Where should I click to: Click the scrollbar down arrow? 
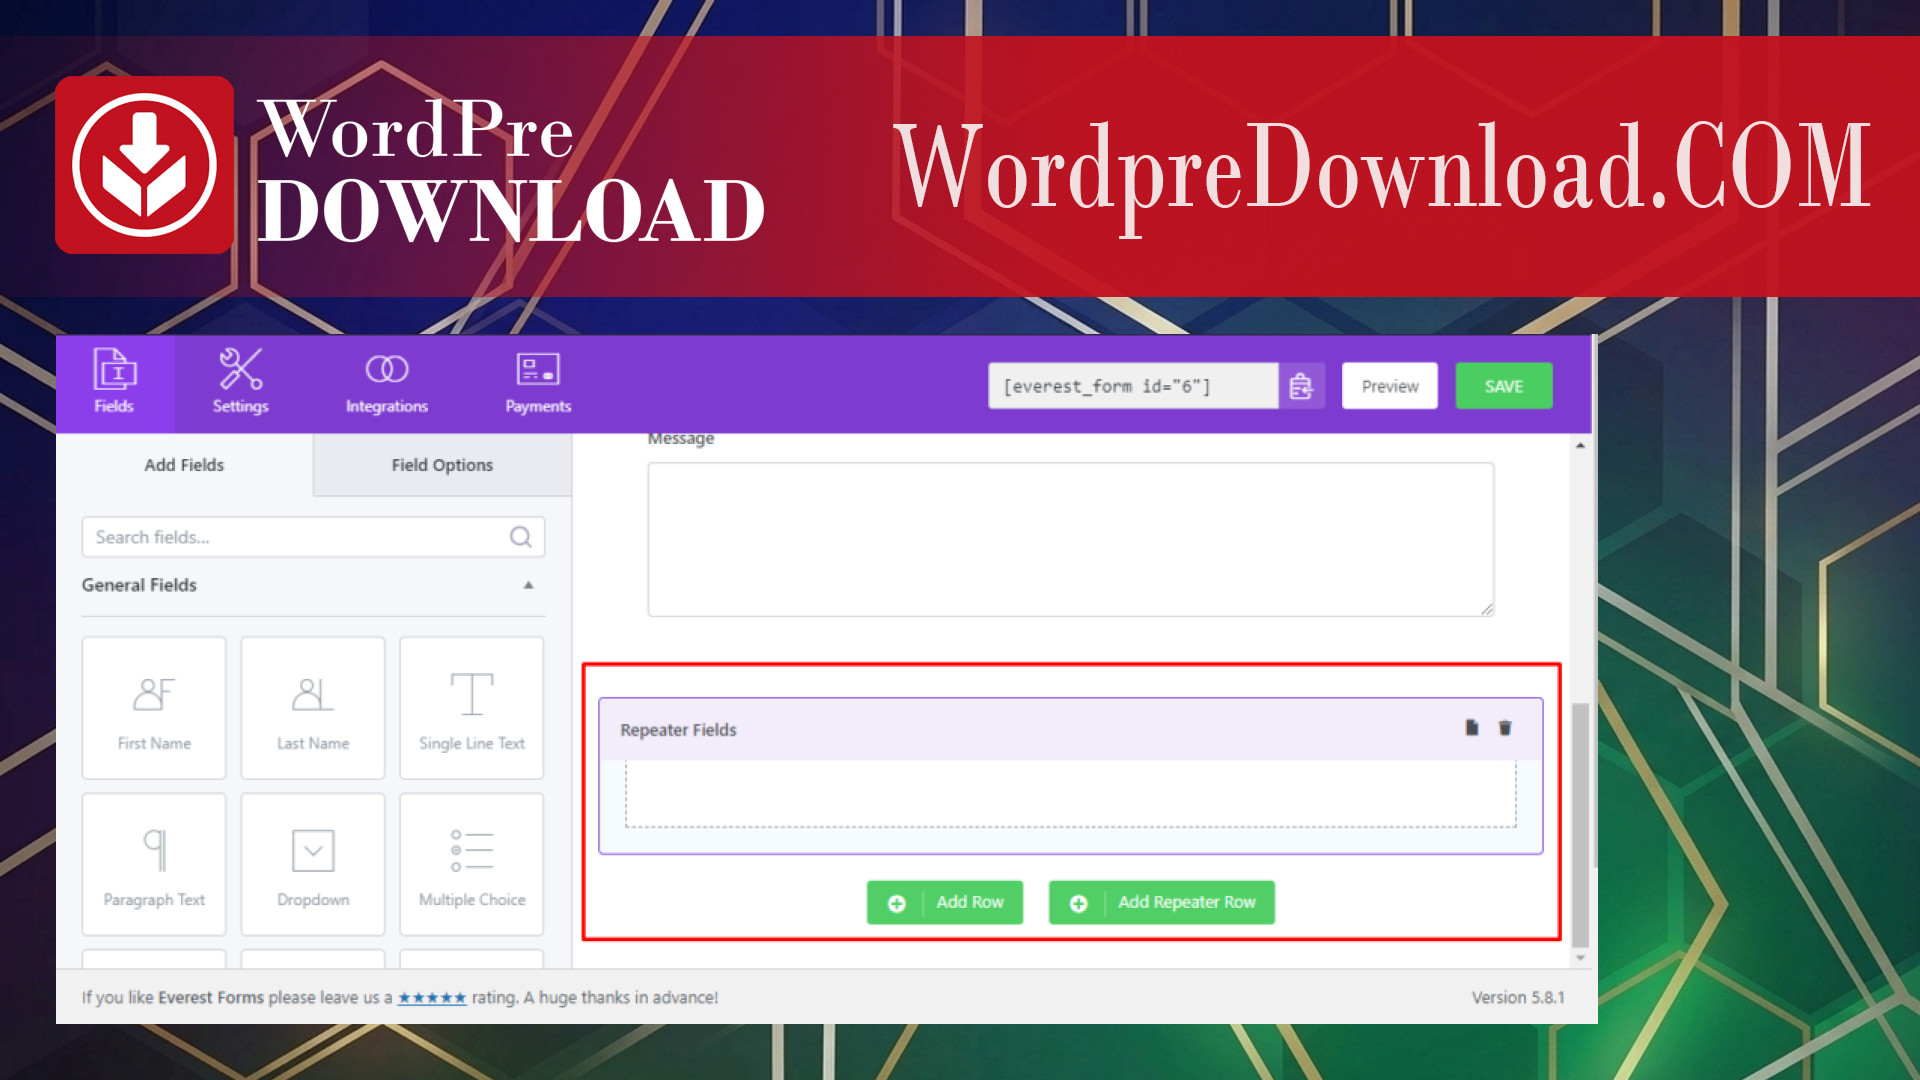tap(1581, 958)
